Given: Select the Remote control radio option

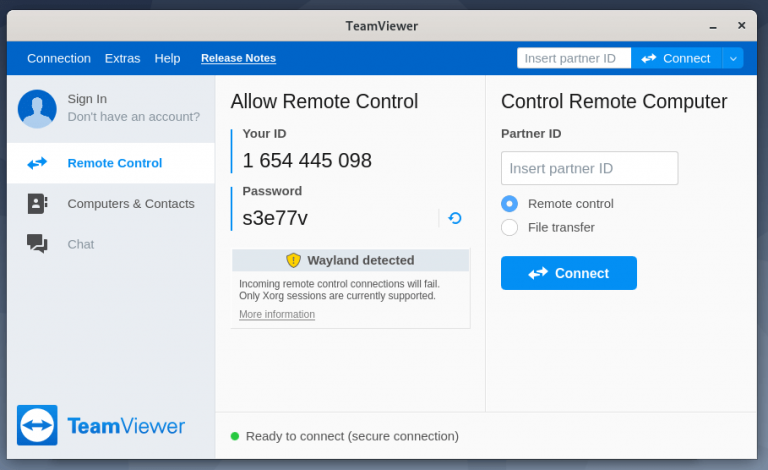Looking at the screenshot, I should coord(509,204).
